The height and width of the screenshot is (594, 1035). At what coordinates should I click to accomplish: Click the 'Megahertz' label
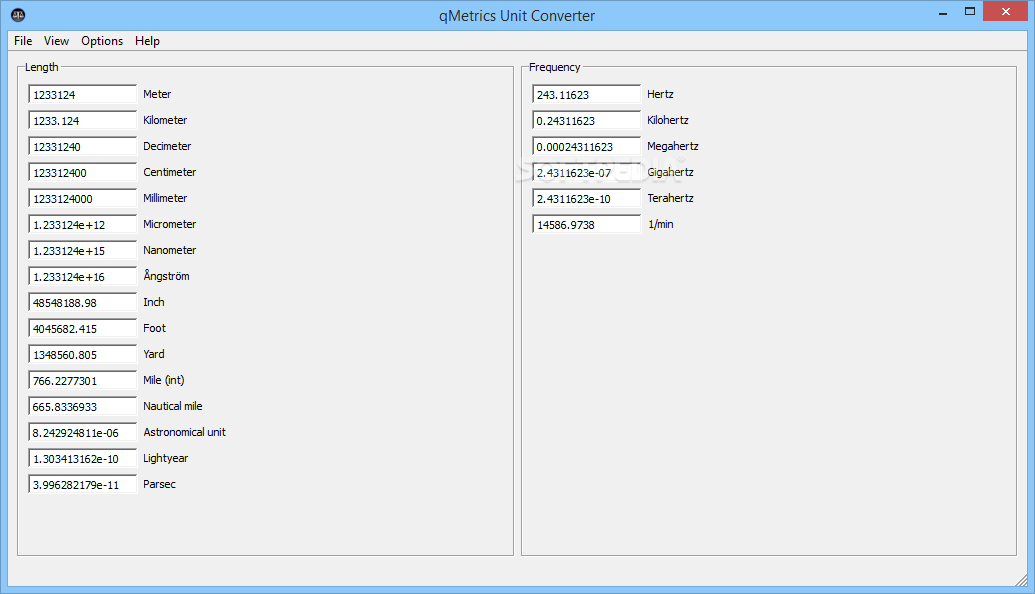(673, 147)
